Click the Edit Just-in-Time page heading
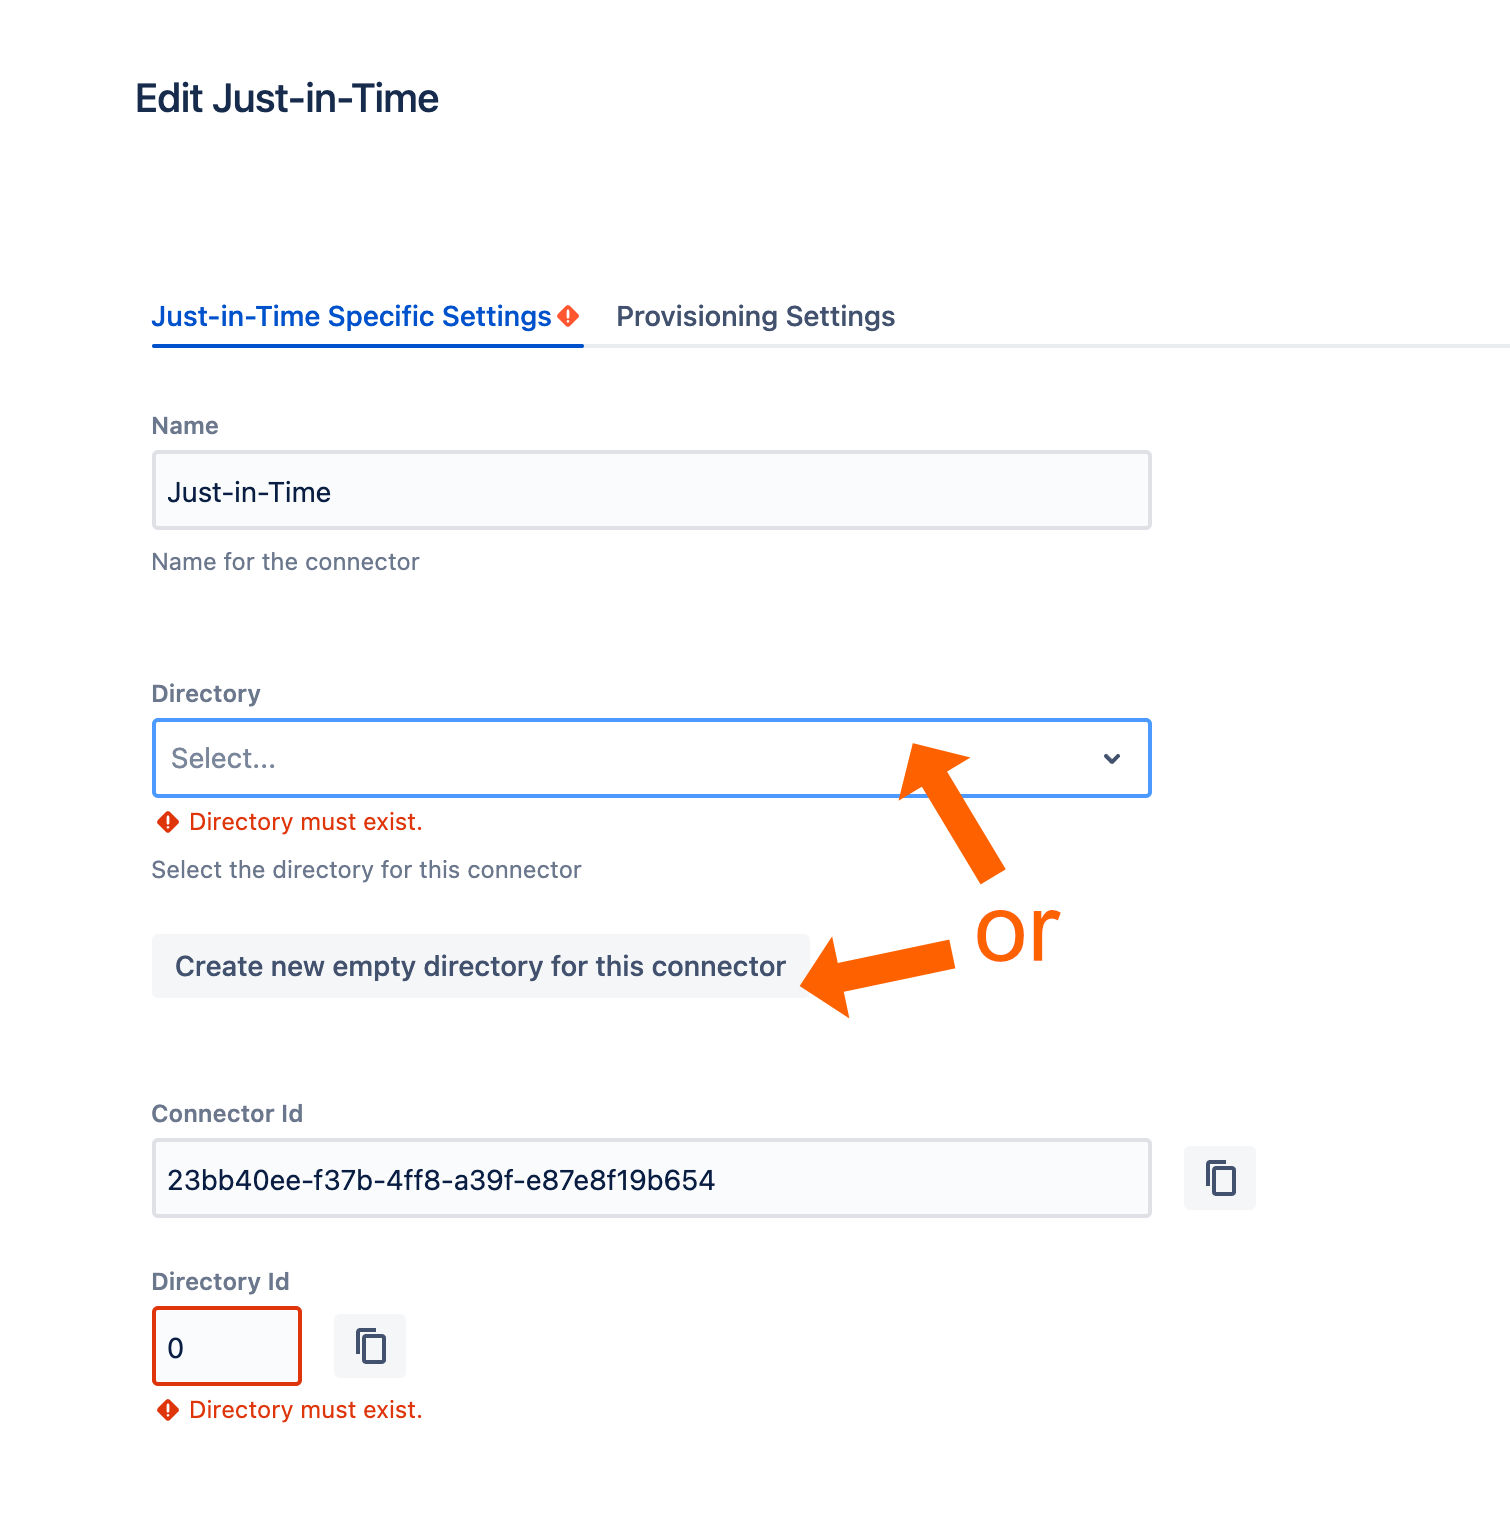The height and width of the screenshot is (1538, 1510). pos(287,99)
